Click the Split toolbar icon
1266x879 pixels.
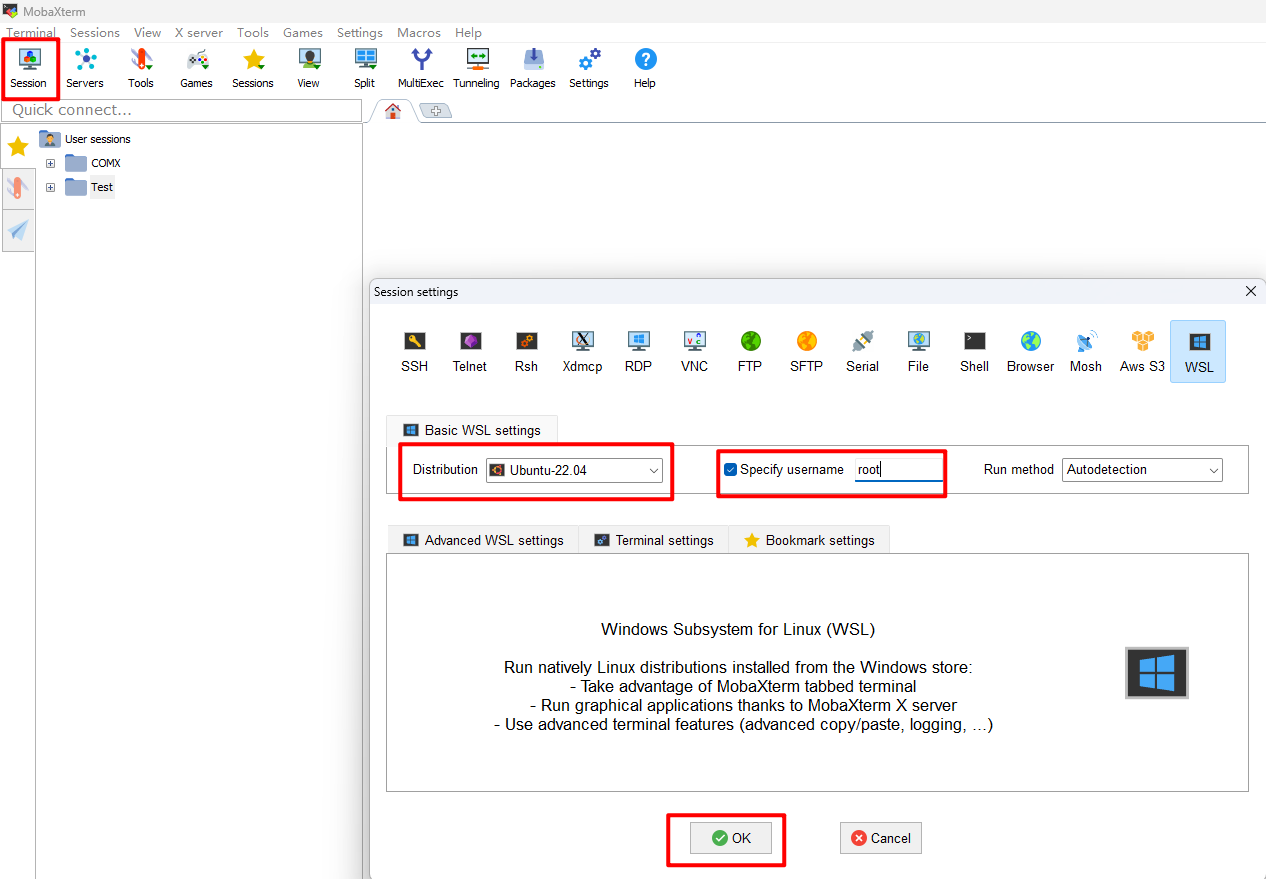coord(365,68)
